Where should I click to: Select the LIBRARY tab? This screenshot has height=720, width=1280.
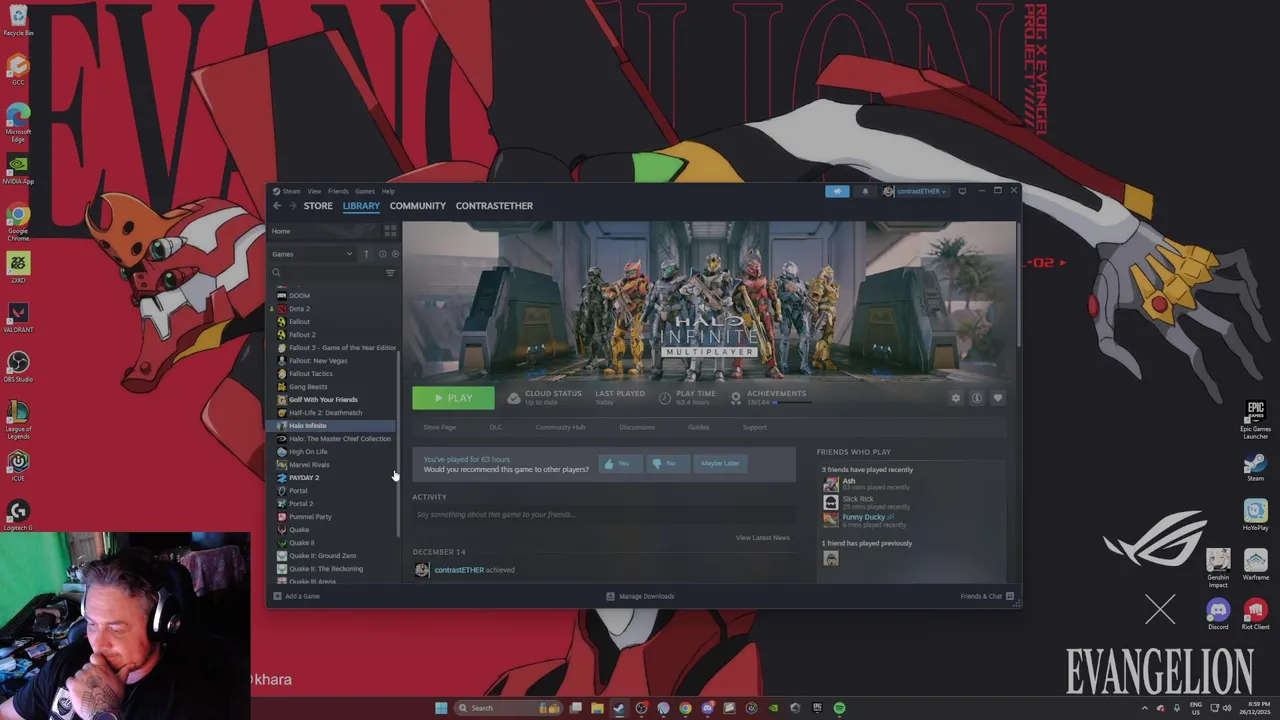pos(361,206)
